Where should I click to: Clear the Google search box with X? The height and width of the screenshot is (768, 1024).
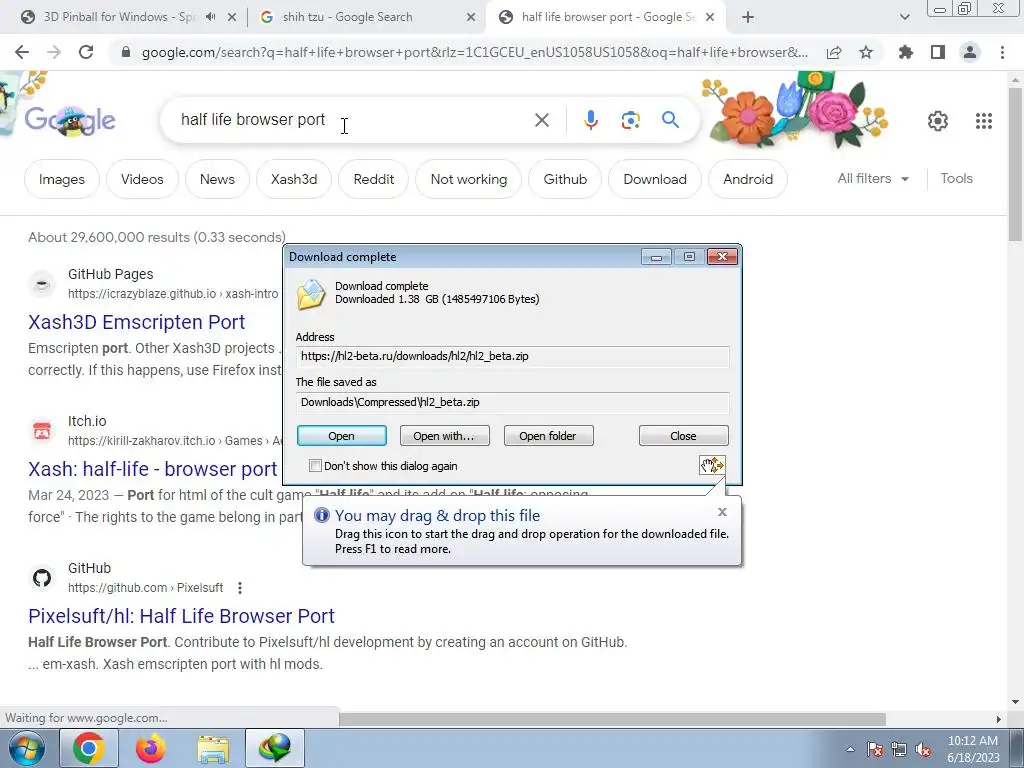click(x=541, y=120)
